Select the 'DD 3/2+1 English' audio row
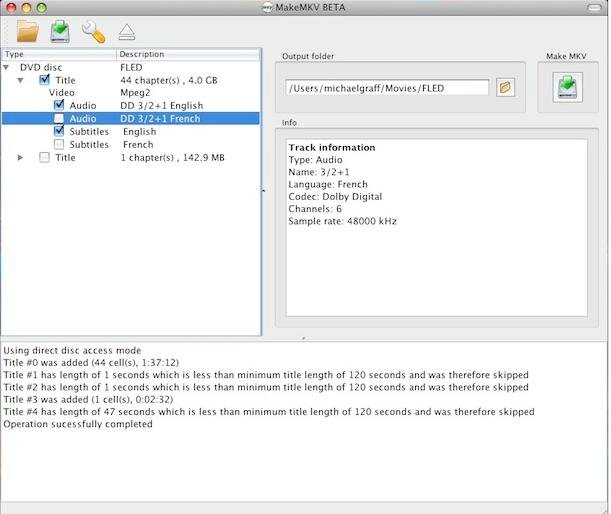 click(x=131, y=106)
